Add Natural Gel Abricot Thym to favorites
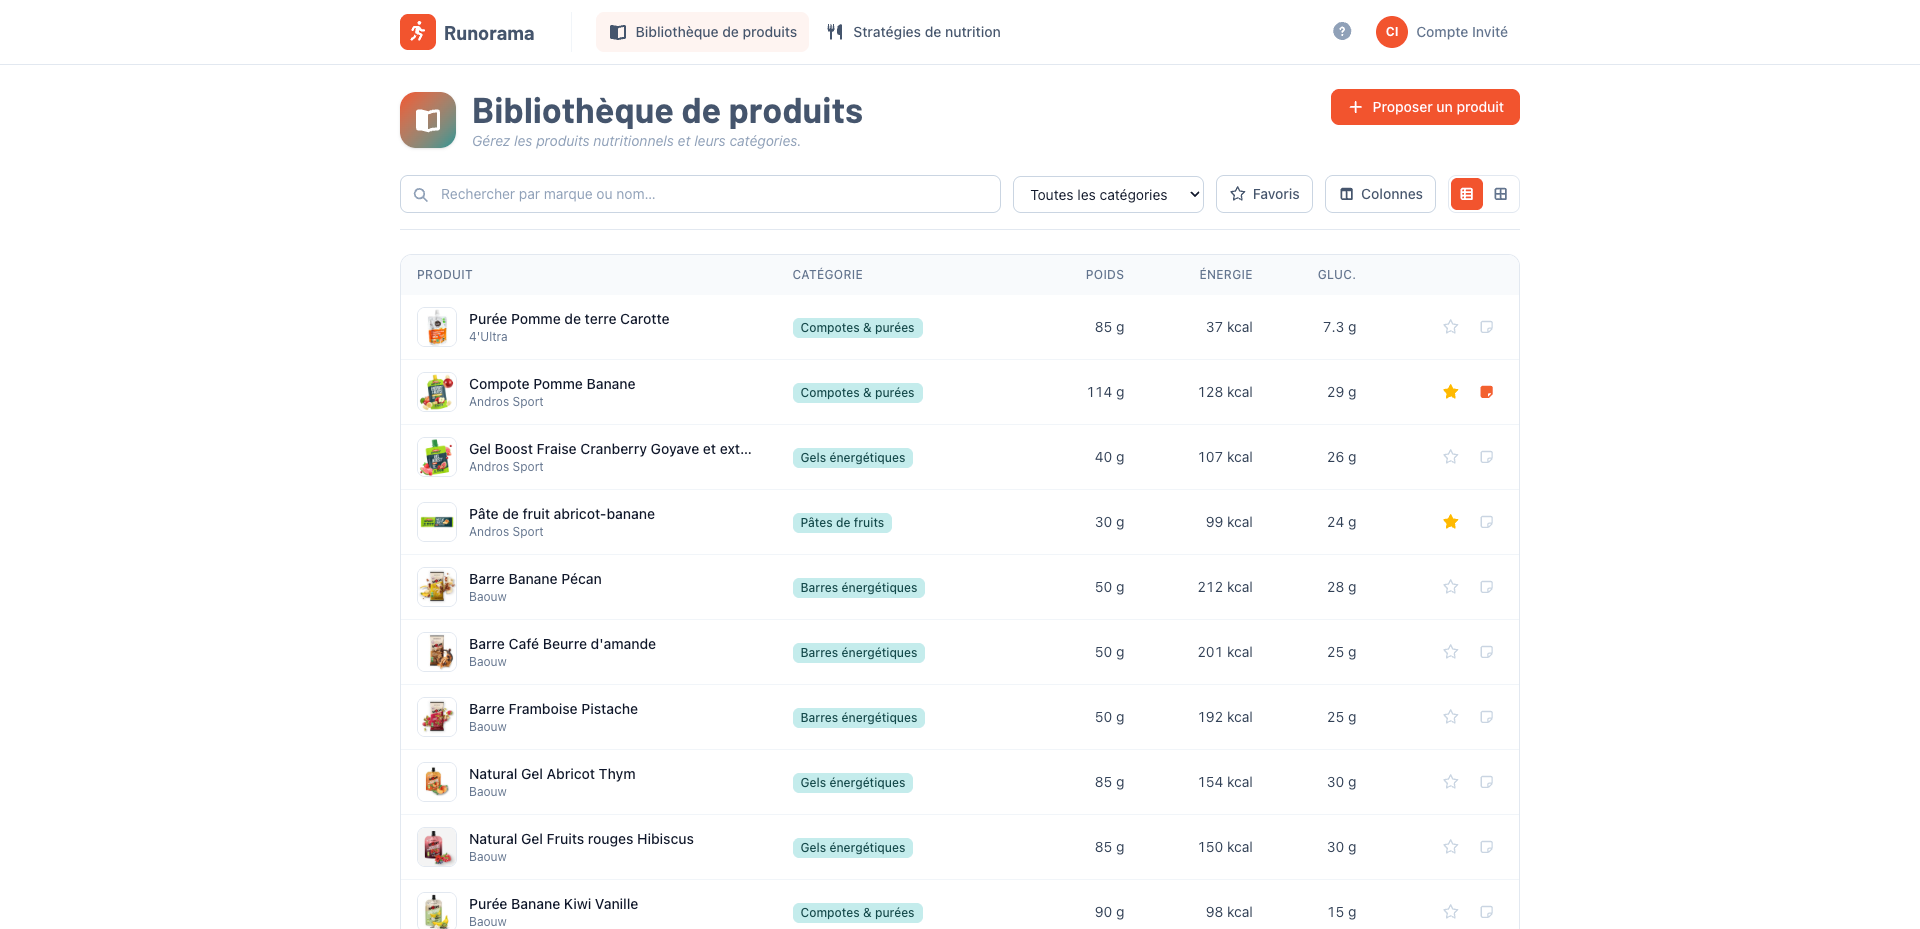 pos(1451,782)
